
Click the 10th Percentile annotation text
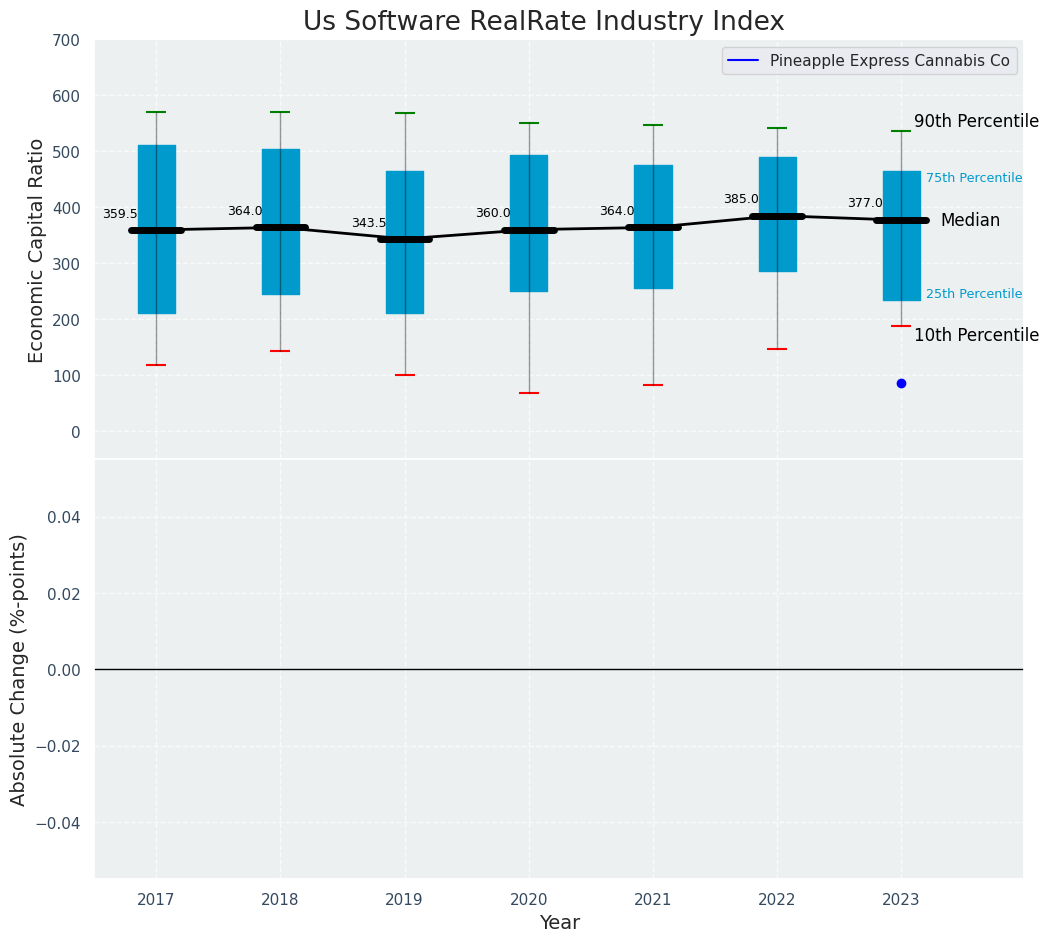click(976, 335)
